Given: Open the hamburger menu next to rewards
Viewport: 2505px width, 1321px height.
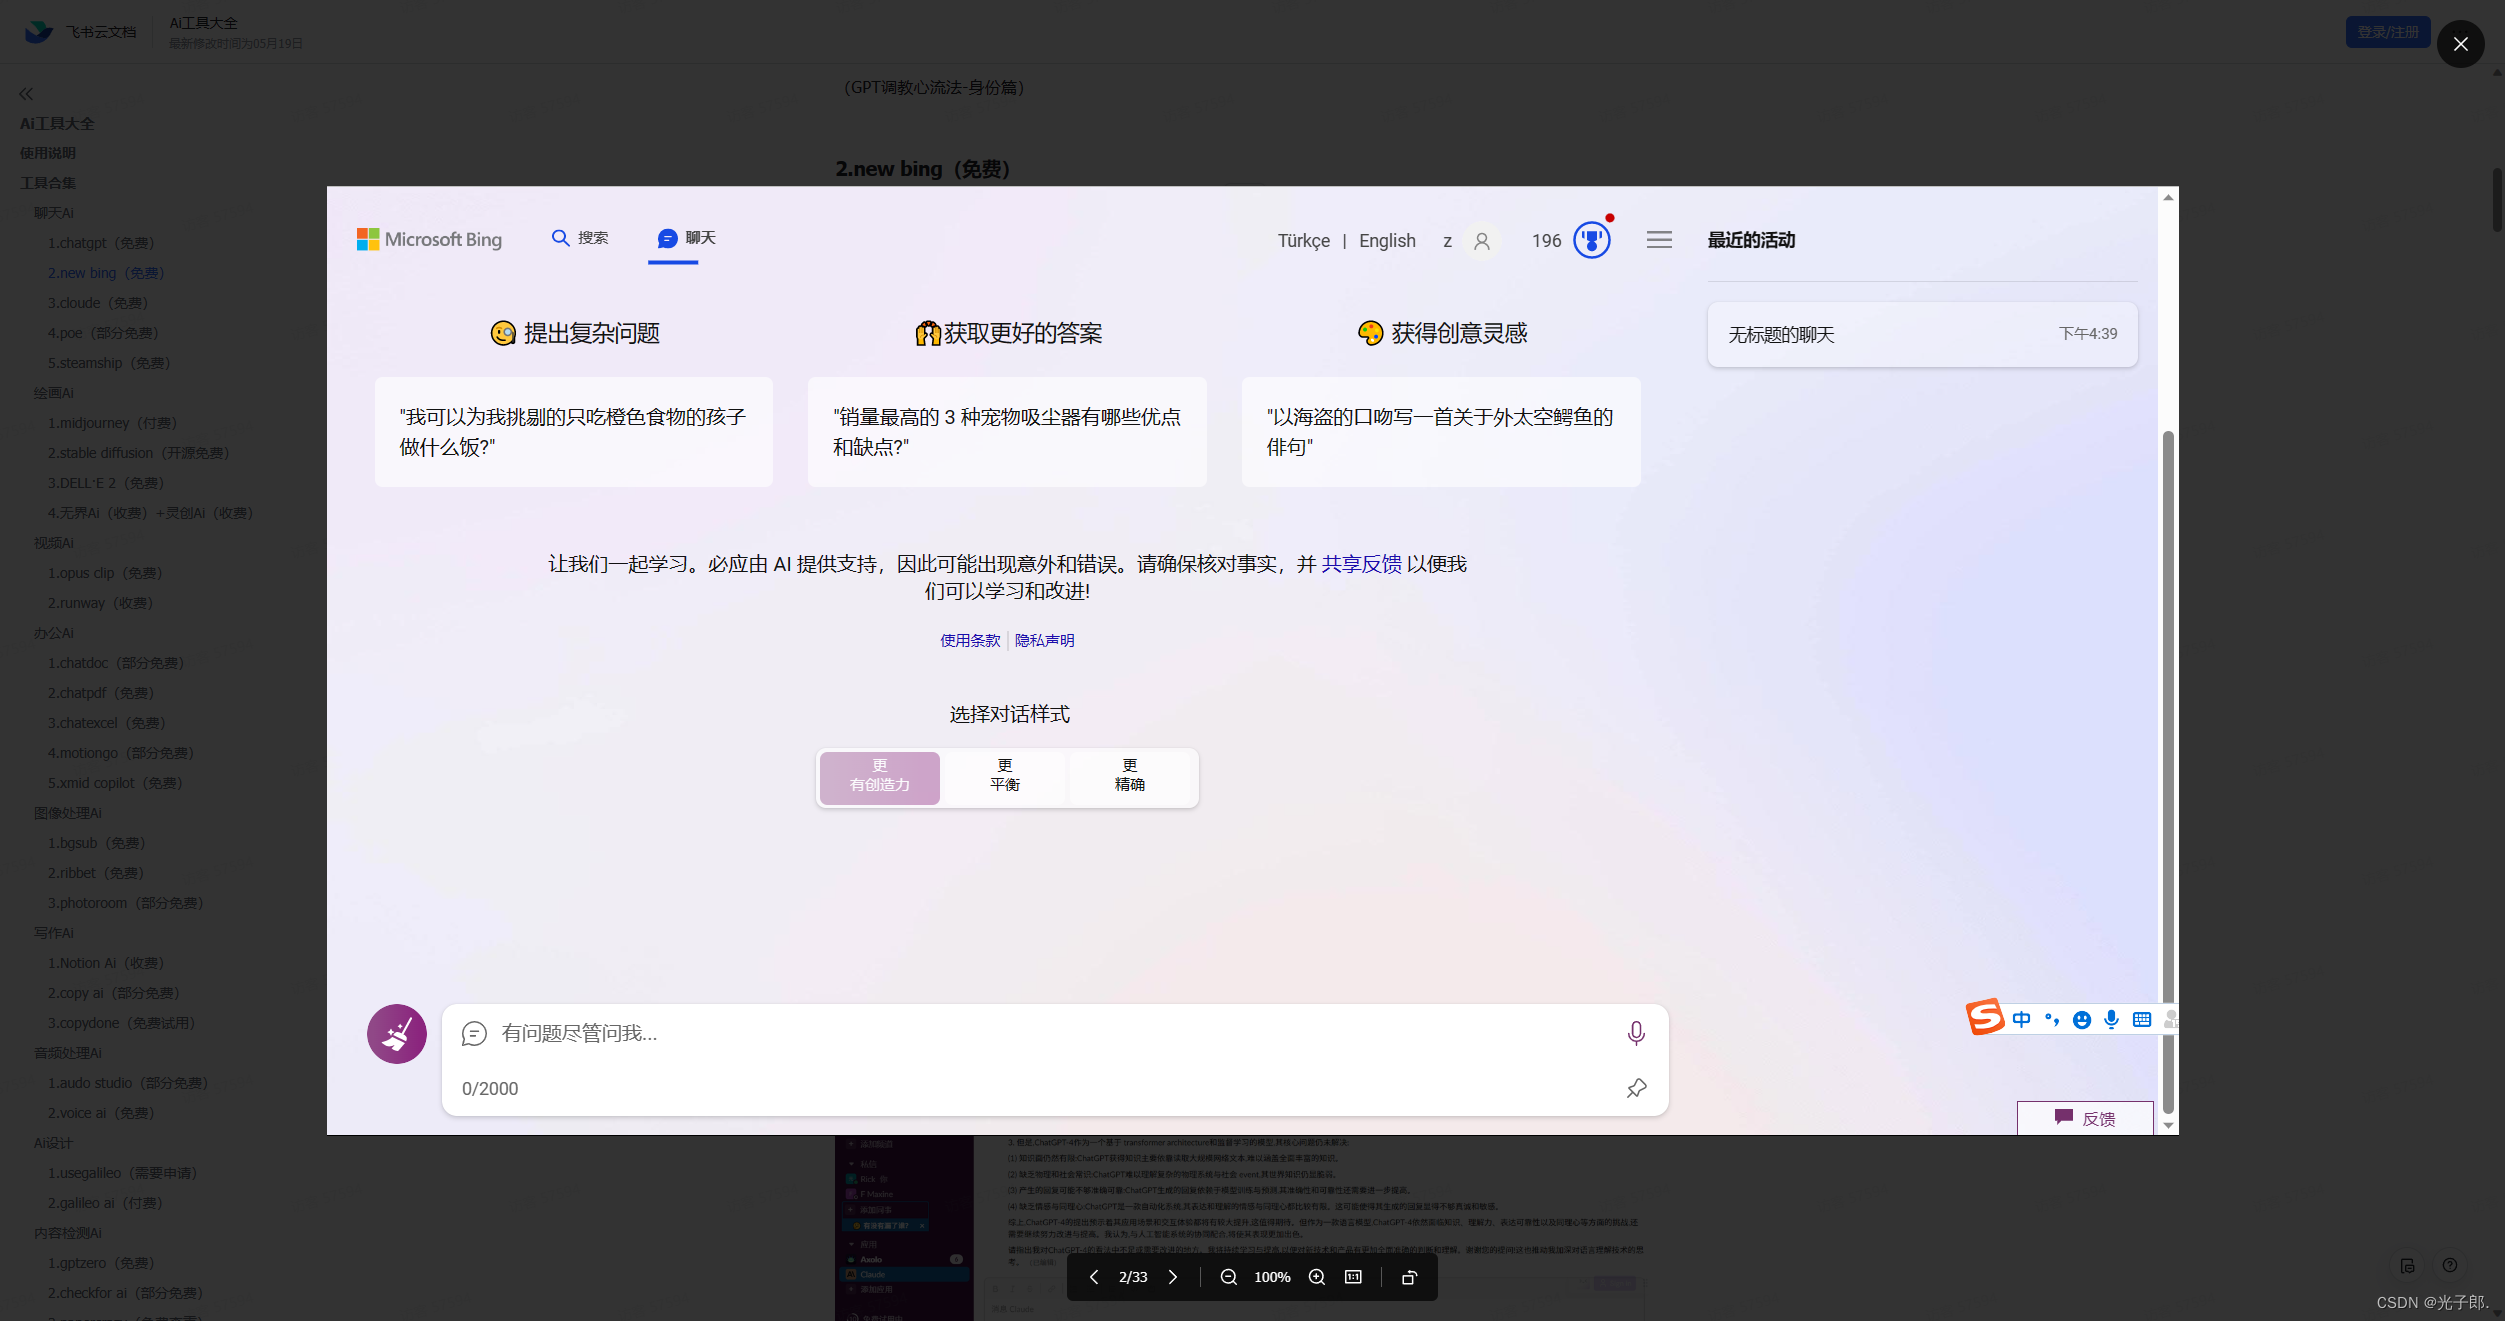Looking at the screenshot, I should click(1659, 240).
